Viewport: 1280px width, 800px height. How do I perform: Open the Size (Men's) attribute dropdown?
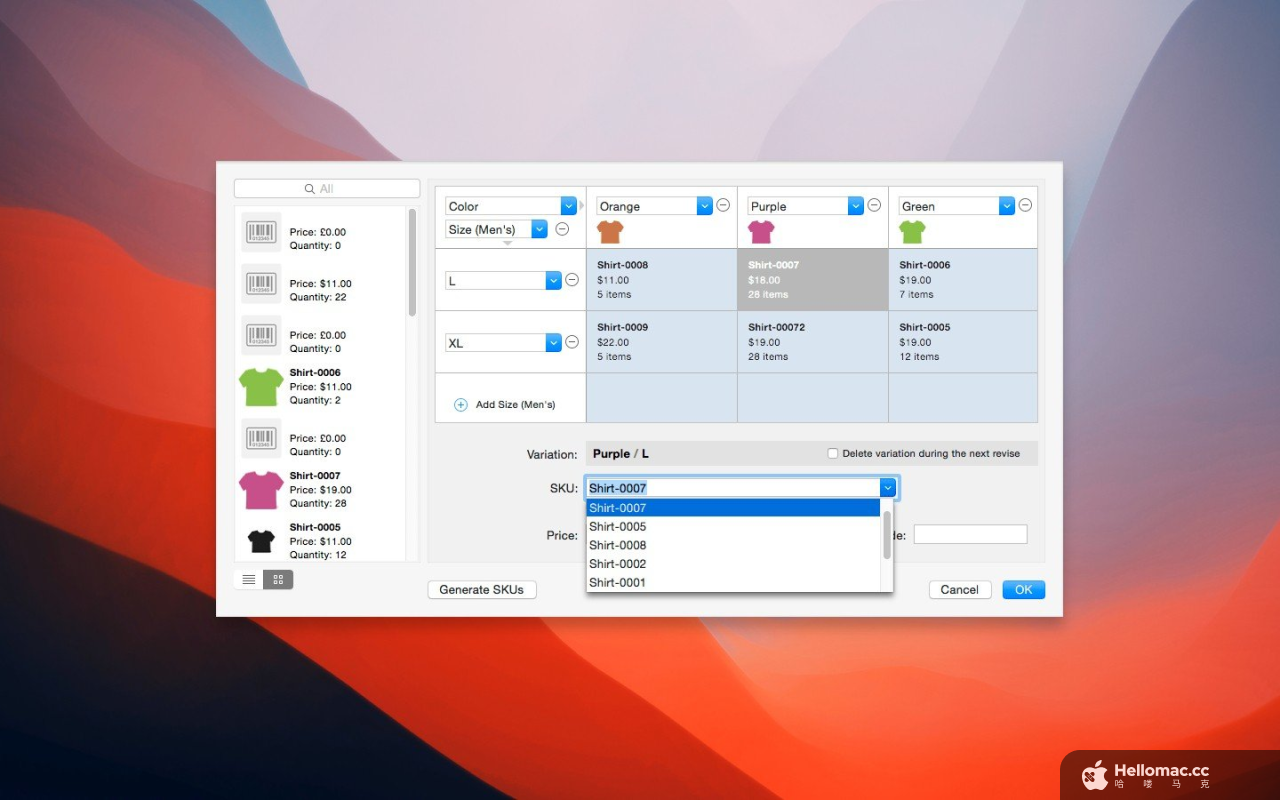point(539,229)
